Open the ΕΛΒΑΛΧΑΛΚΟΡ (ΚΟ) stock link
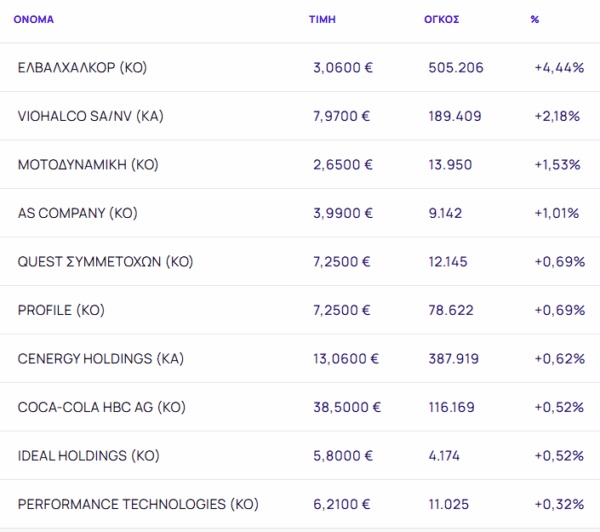Viewport: 600px width, 532px height. point(82,67)
